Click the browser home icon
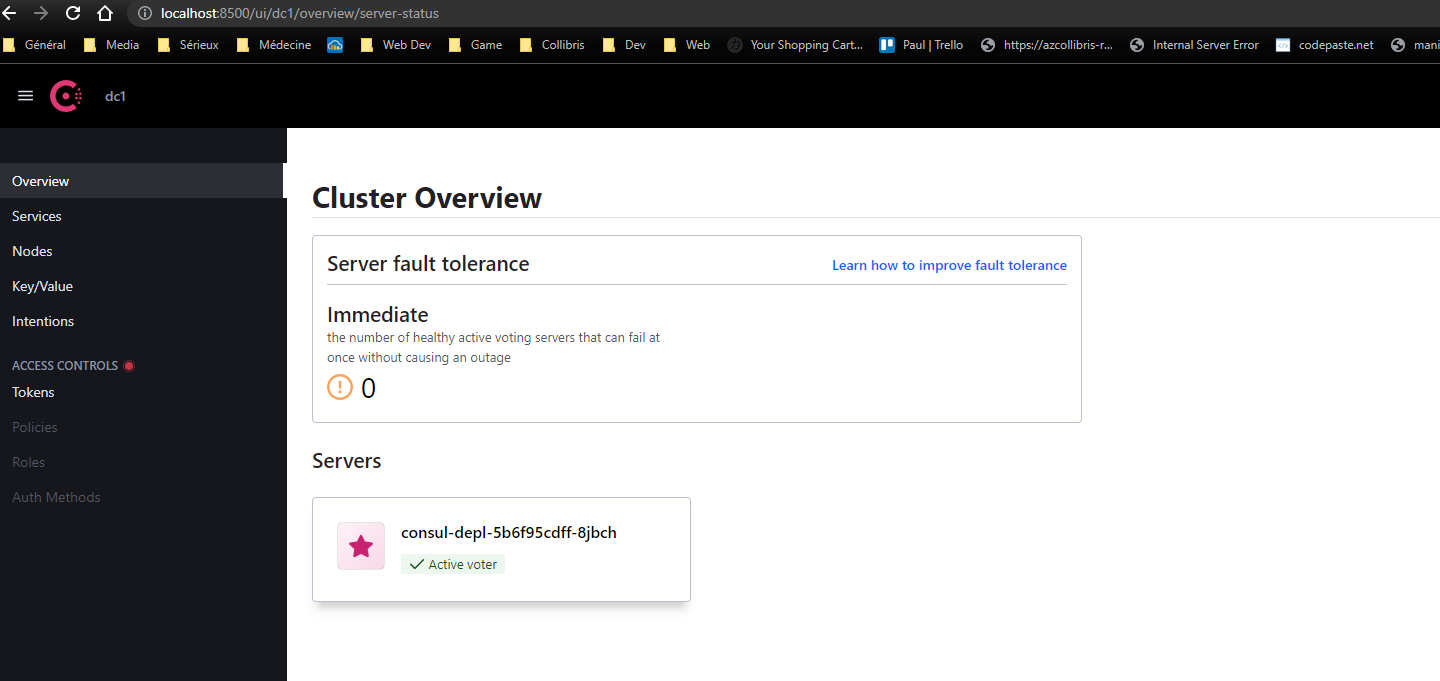 [105, 13]
